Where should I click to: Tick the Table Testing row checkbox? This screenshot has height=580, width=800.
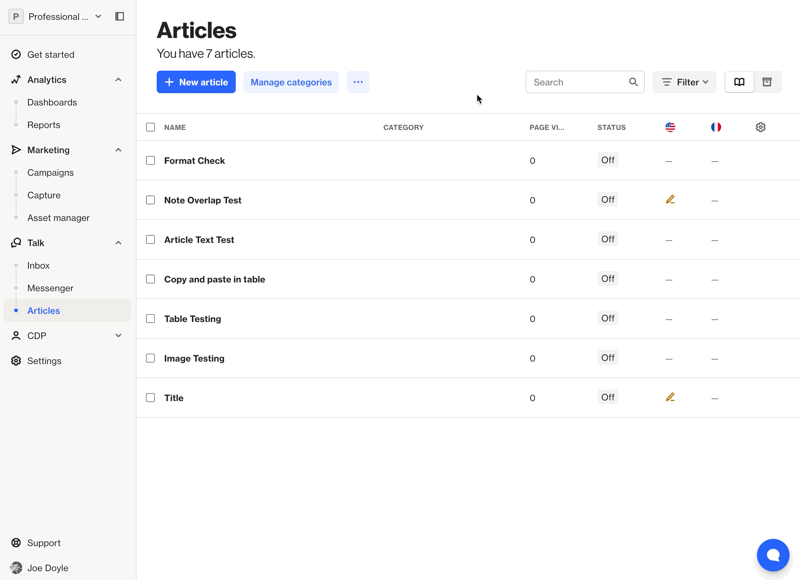151,319
